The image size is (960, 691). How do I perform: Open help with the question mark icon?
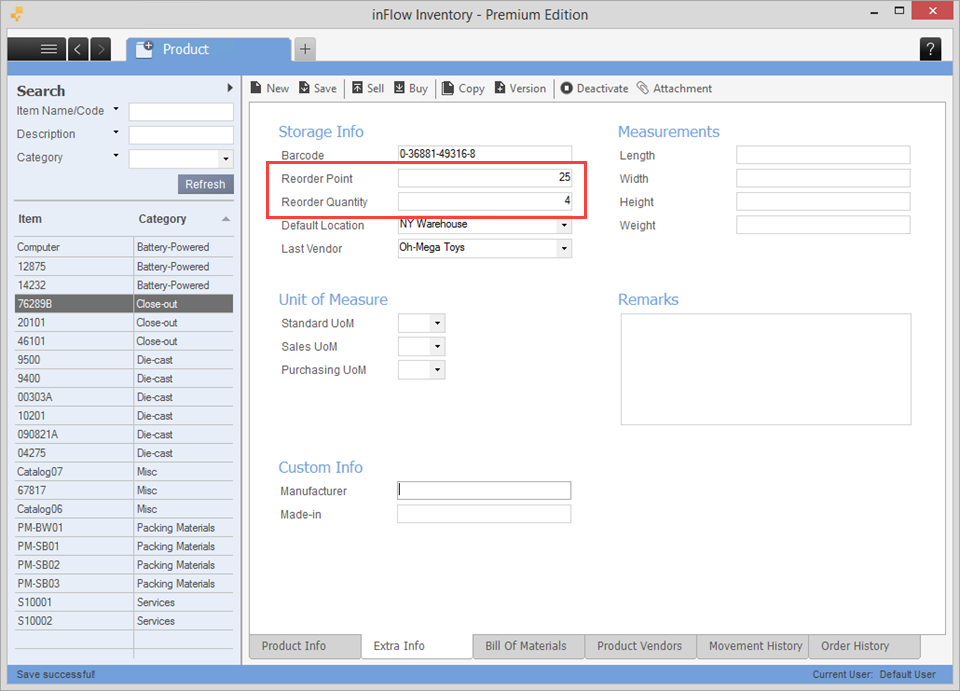(x=930, y=49)
